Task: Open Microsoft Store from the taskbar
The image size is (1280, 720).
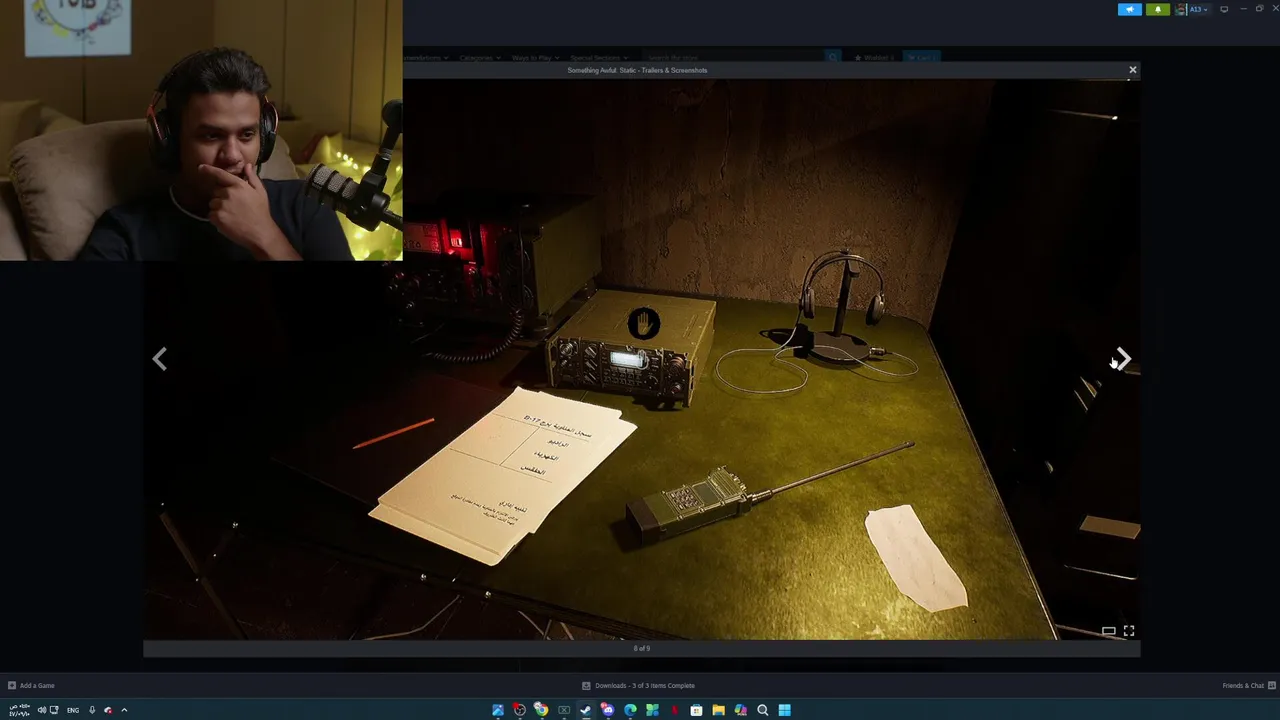Action: click(696, 710)
